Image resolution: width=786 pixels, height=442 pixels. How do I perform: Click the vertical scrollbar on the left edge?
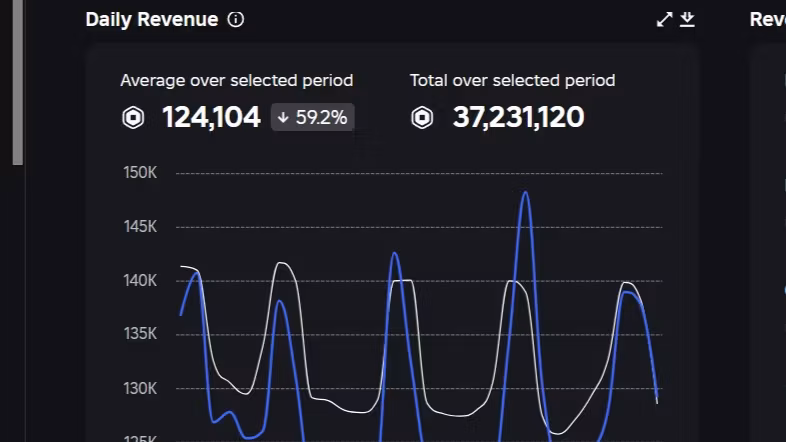click(x=17, y=80)
